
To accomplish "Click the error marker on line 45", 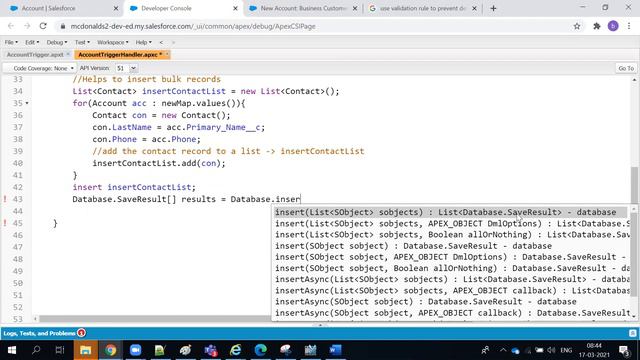I will (5, 223).
